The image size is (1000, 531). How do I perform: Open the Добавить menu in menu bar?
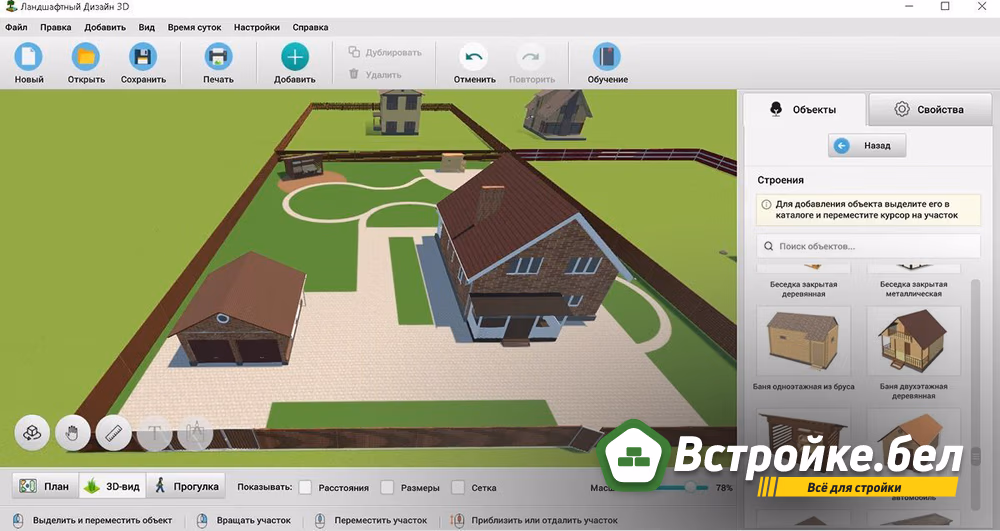(x=105, y=27)
